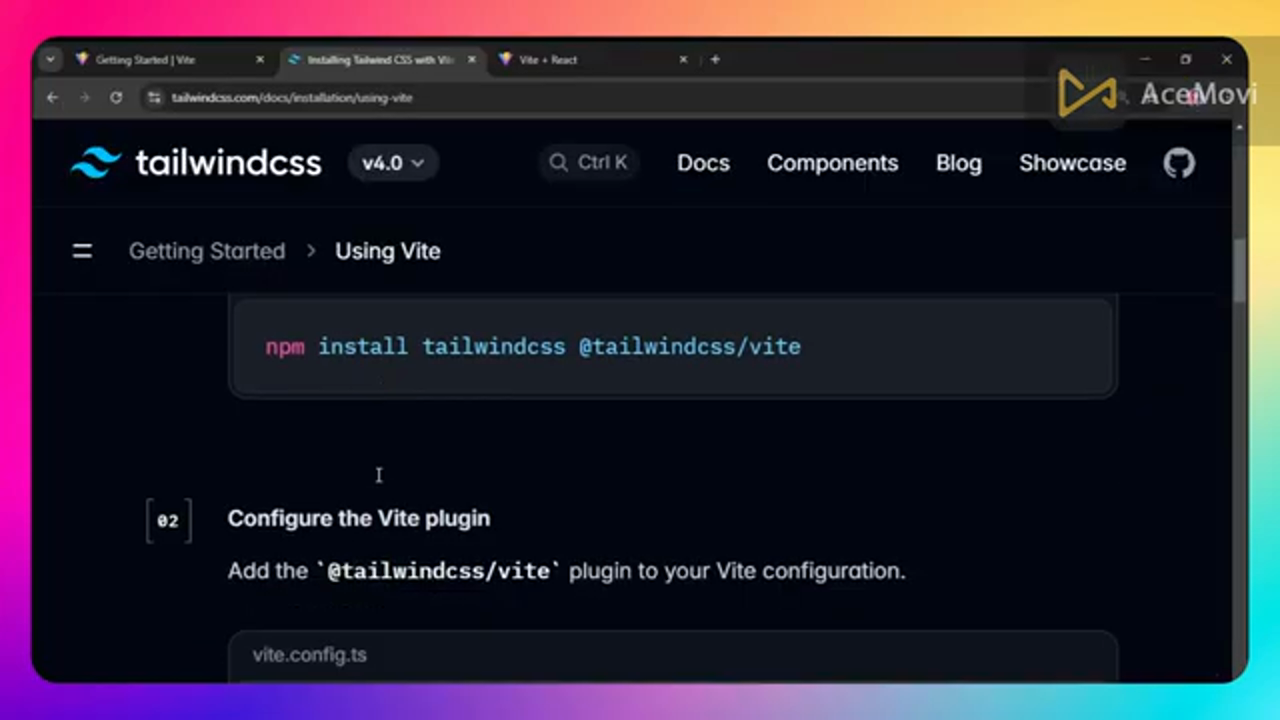
Task: Select the Installing Tailwind CSS with Vite tab
Action: coord(380,60)
